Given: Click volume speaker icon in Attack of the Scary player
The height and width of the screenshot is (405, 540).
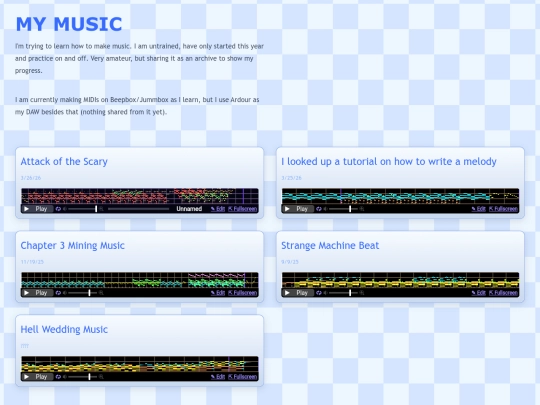Looking at the screenshot, I should click(65, 209).
